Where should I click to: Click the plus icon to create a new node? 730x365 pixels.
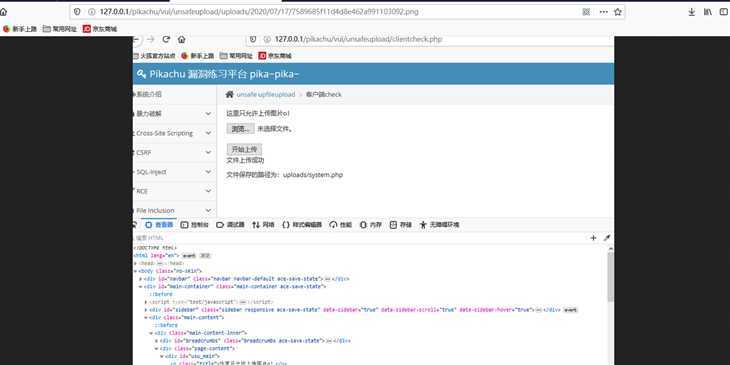pos(593,238)
